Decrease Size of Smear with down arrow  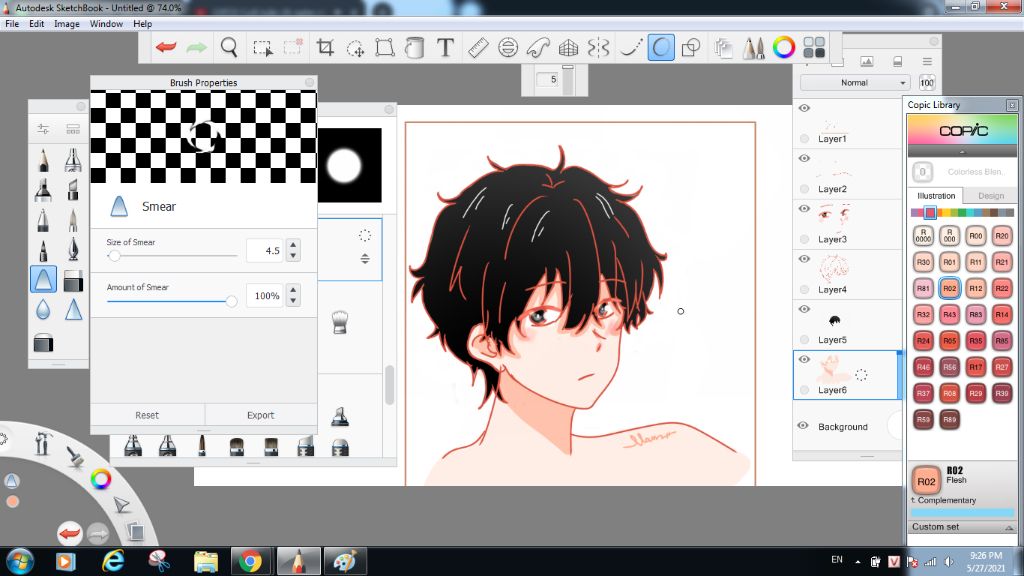pyautogui.click(x=293, y=255)
